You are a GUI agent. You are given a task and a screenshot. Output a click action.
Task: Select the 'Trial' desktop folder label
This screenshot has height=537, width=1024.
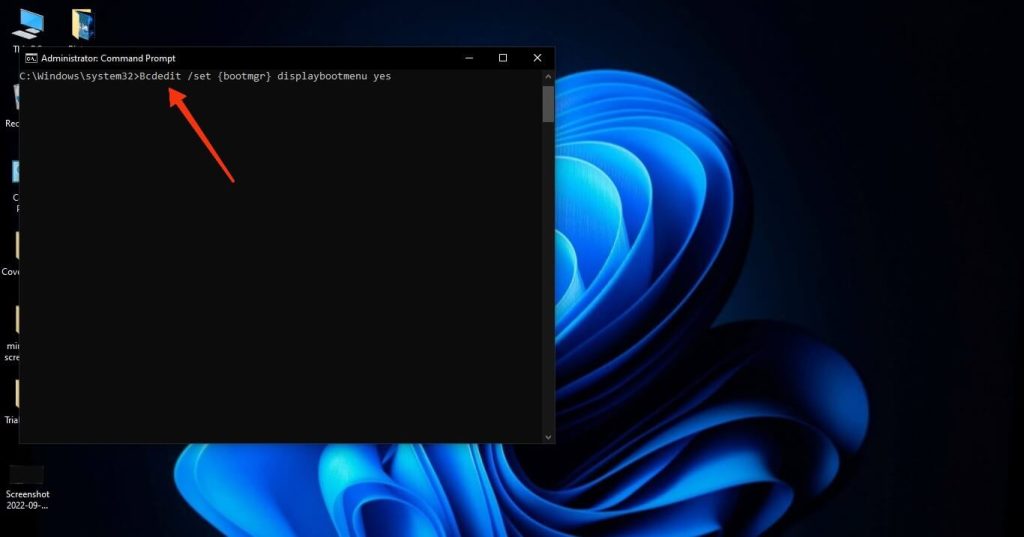point(12,420)
